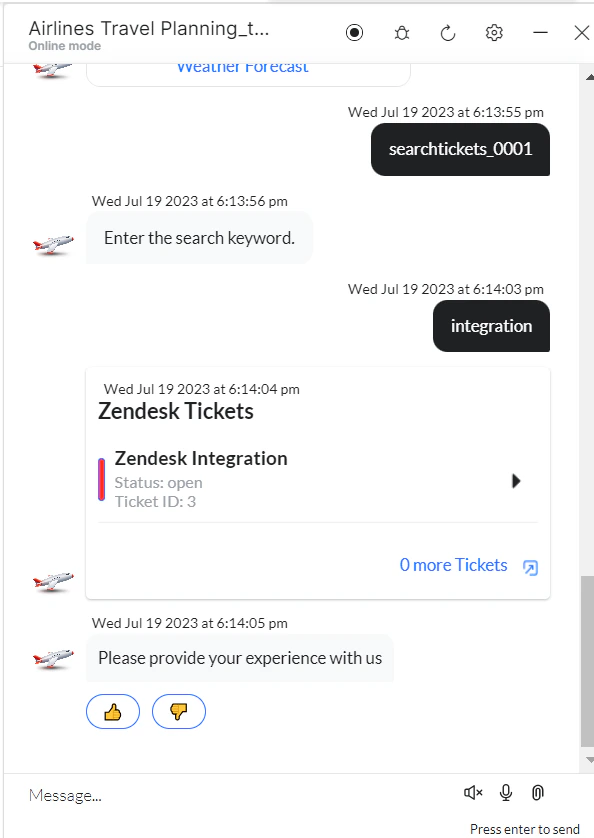Image resolution: width=594 pixels, height=838 pixels.
Task: Mute audio using the speaker icon
Action: 471,792
